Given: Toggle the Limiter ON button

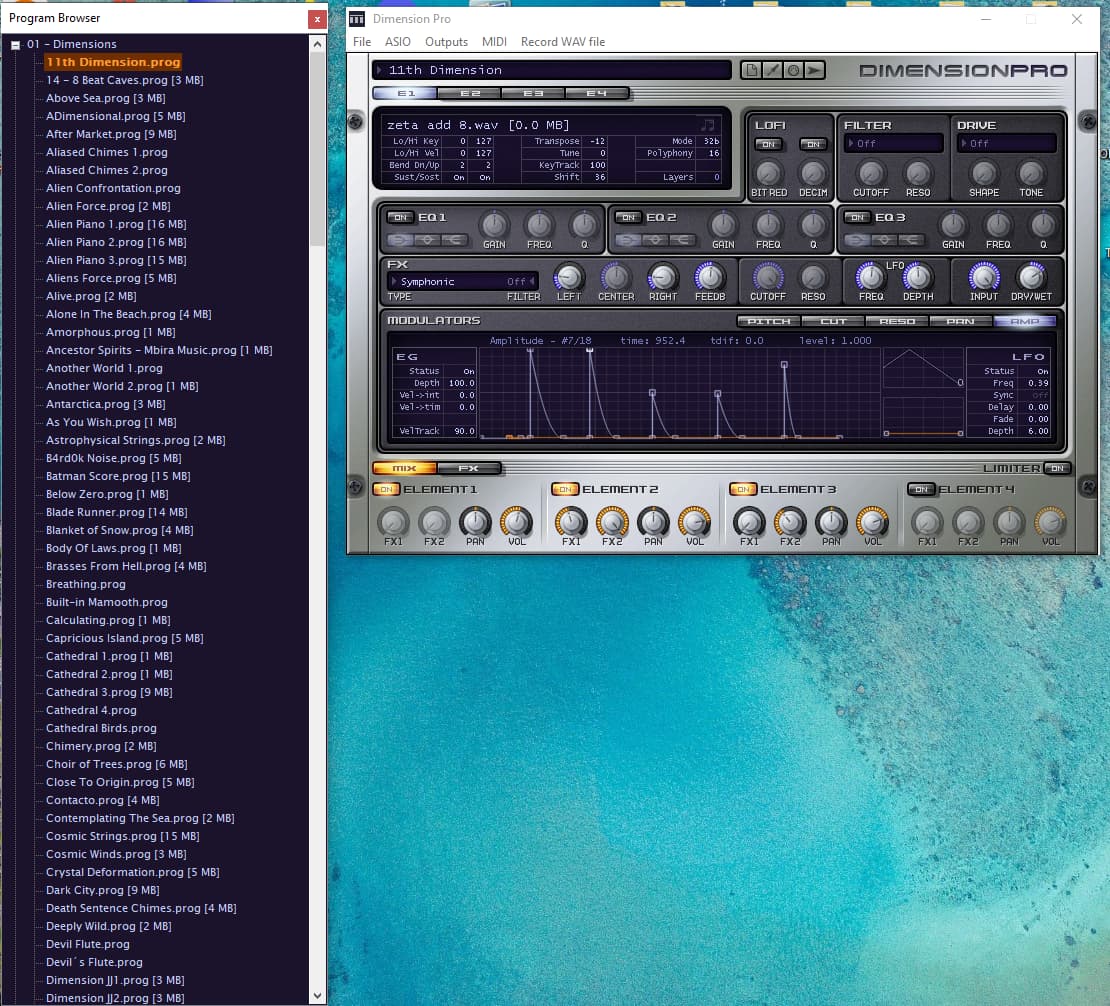Looking at the screenshot, I should [x=1058, y=468].
